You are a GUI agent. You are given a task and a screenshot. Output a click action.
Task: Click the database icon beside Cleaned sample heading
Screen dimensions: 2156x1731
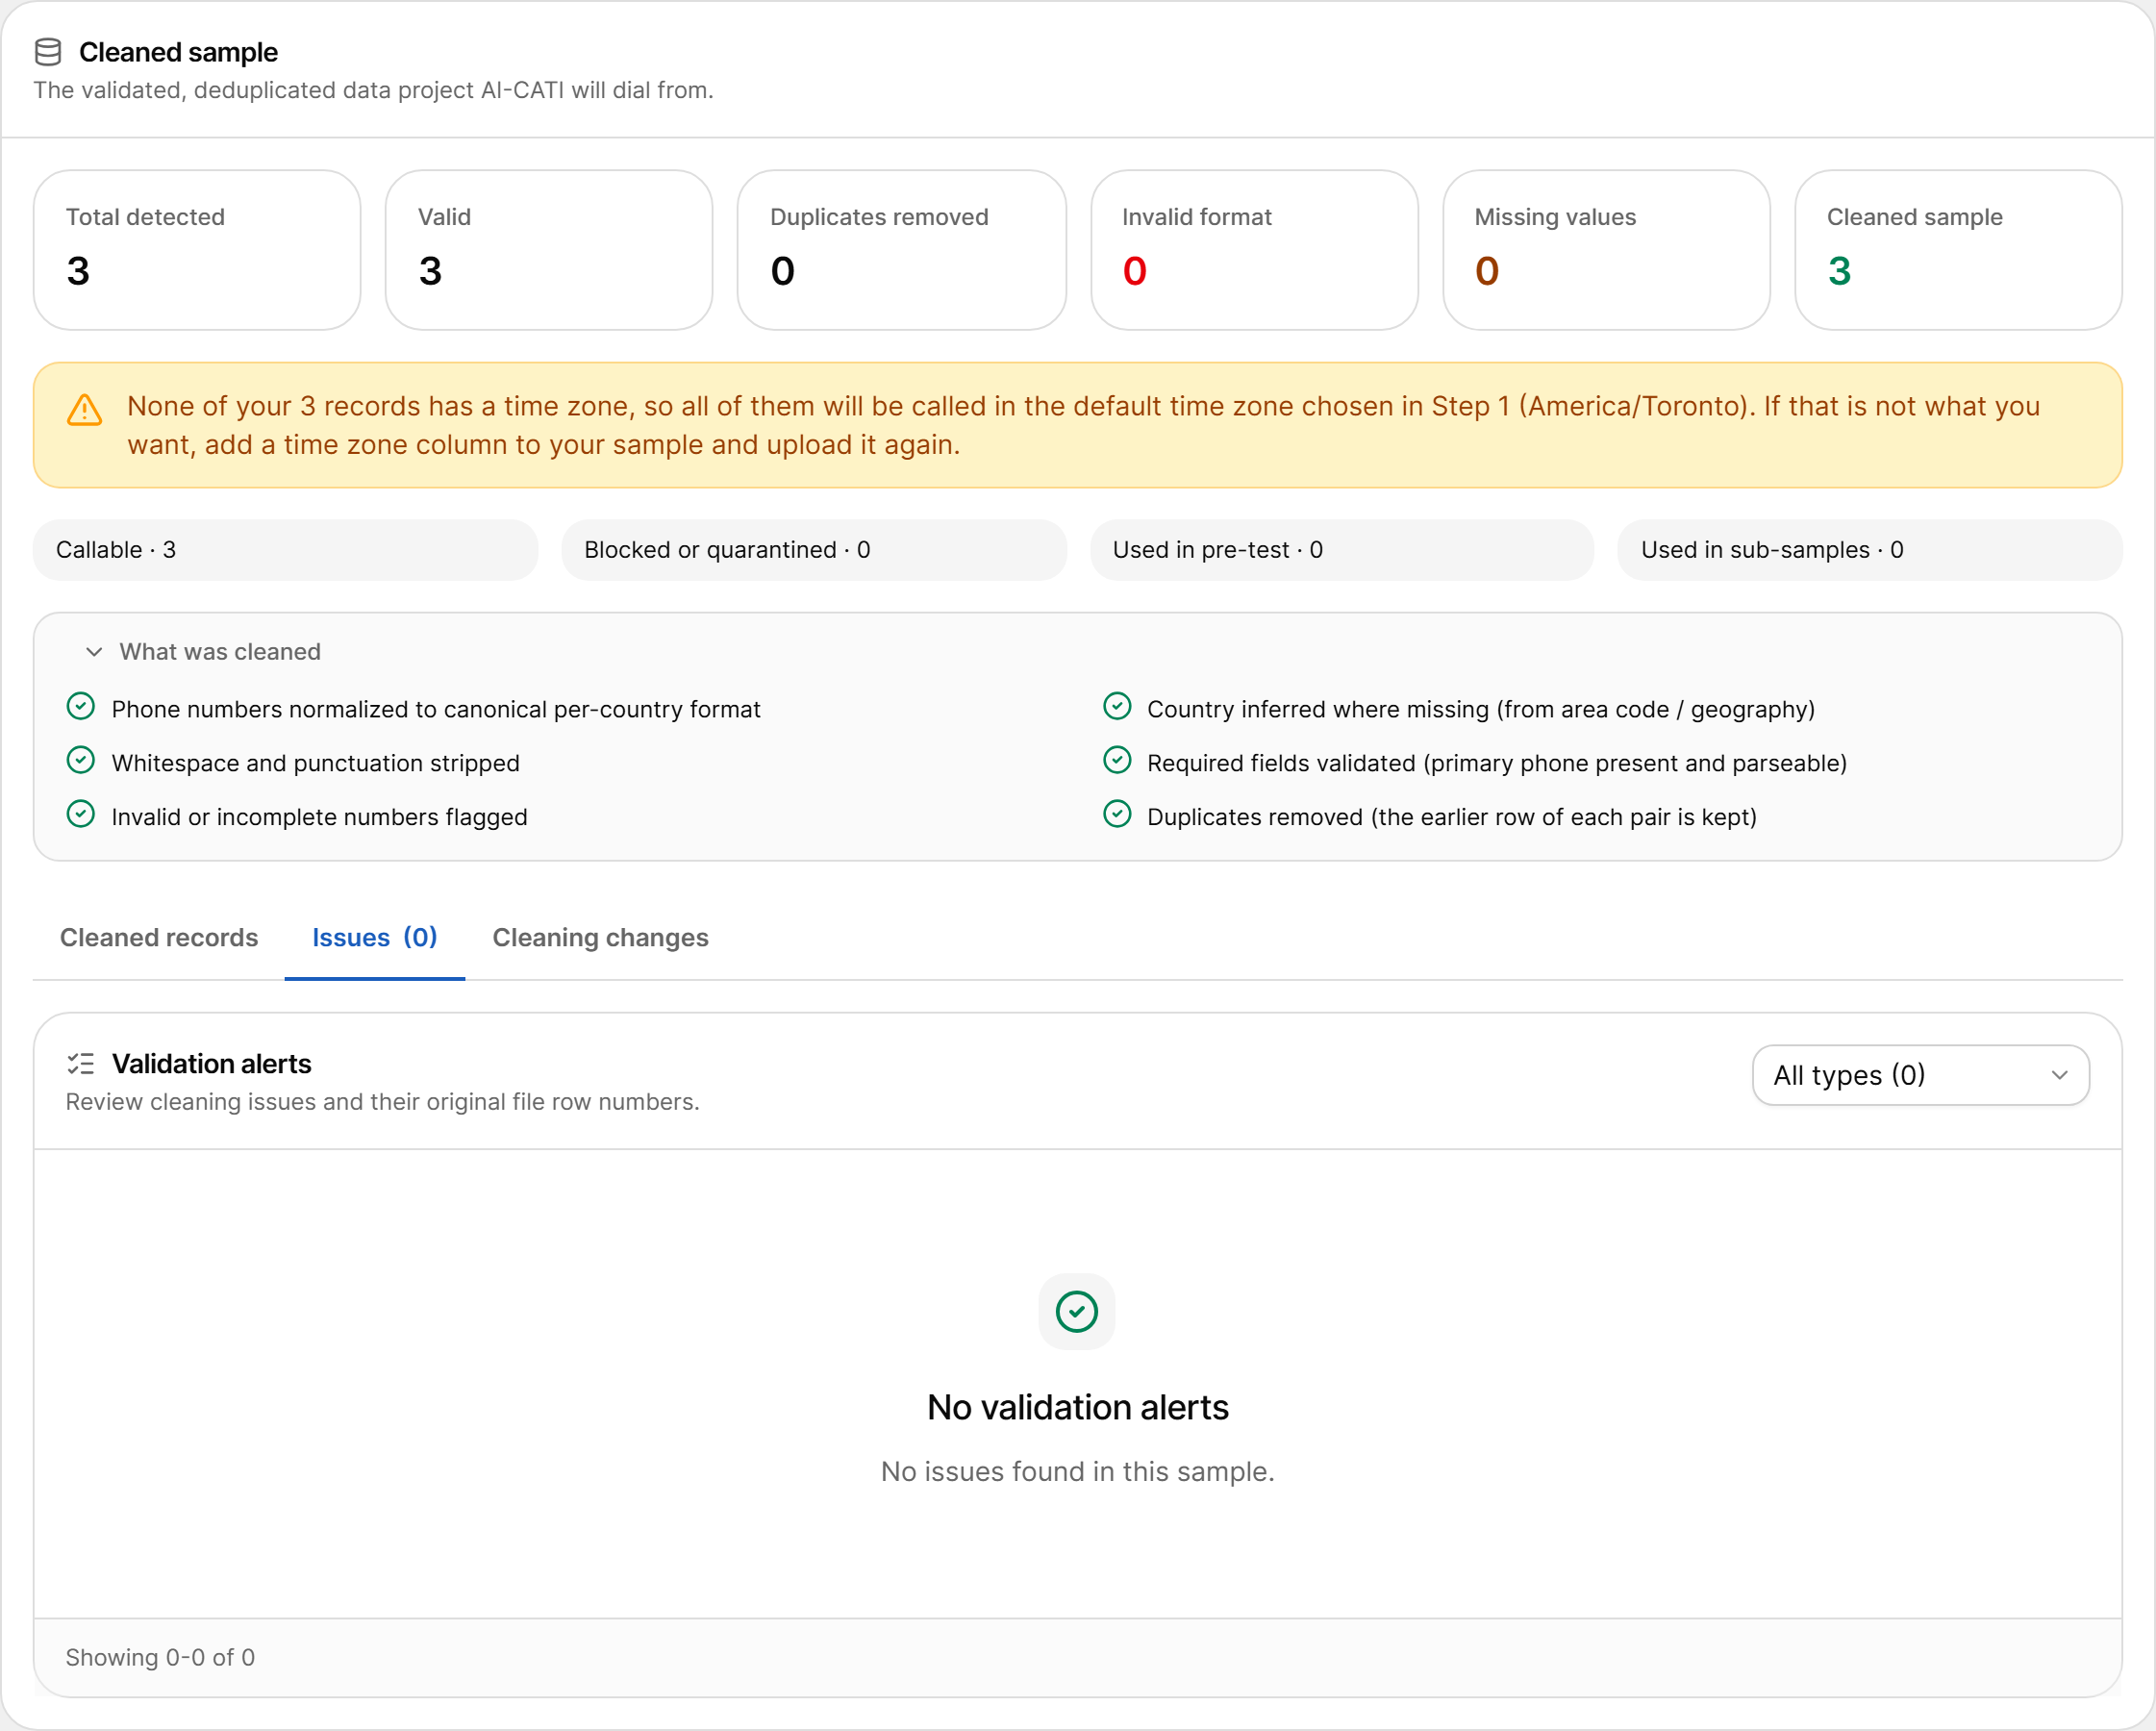(48, 52)
